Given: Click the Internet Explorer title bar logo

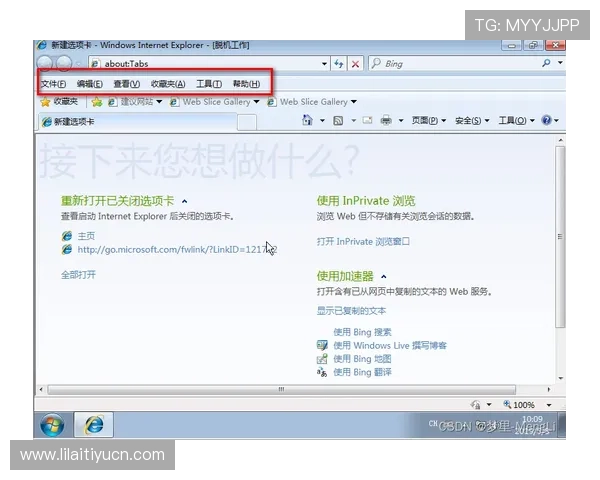Looking at the screenshot, I should coord(41,45).
